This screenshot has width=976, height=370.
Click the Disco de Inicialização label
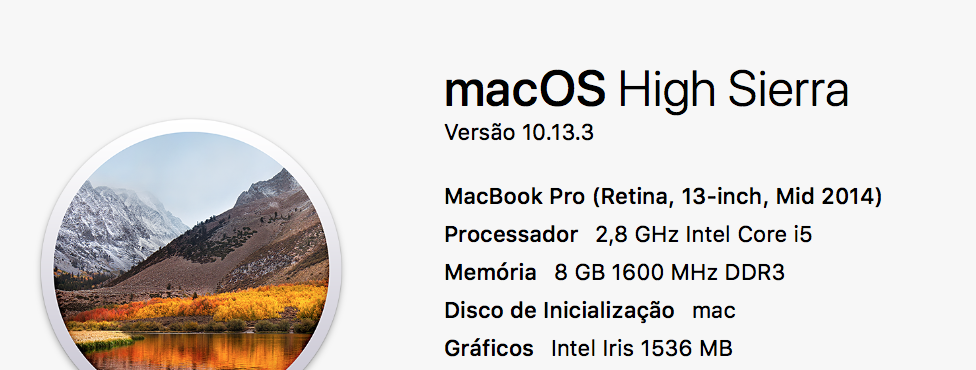pos(559,311)
